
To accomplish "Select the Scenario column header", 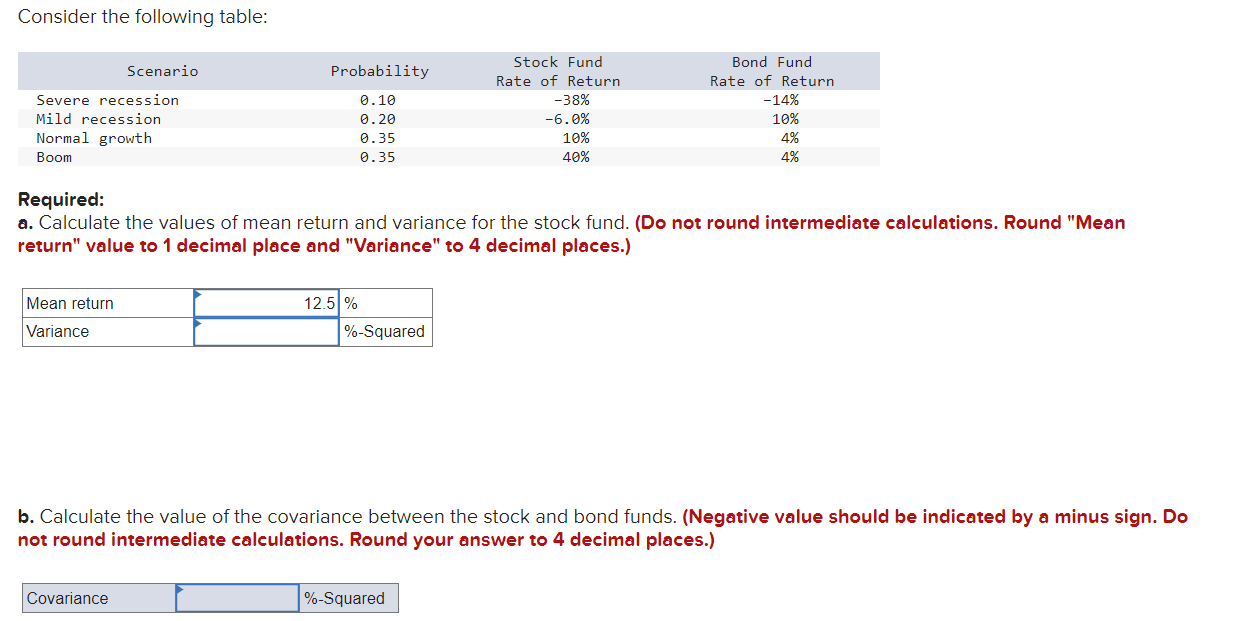I will pos(162,71).
